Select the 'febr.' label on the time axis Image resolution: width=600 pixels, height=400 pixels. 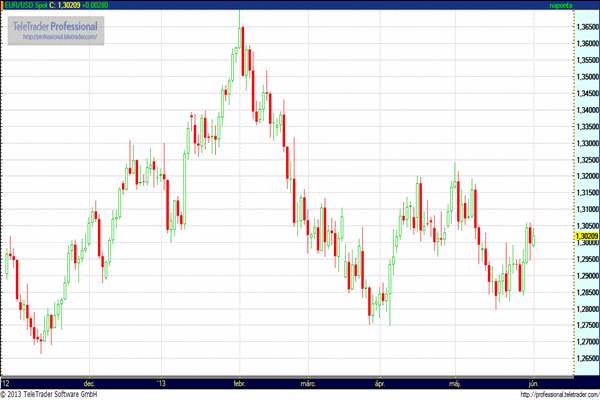pyautogui.click(x=239, y=382)
